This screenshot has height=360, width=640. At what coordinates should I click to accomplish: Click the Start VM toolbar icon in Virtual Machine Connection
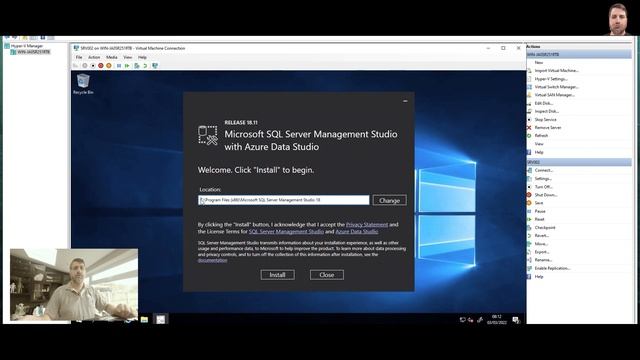(84, 65)
